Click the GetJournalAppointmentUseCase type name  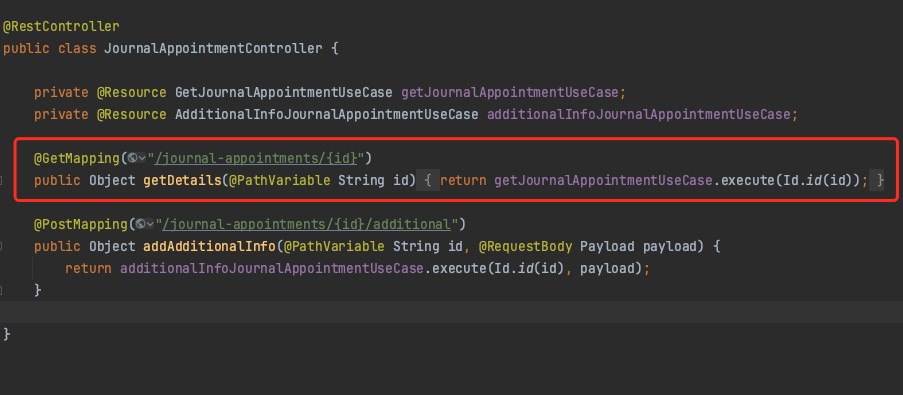tap(284, 92)
